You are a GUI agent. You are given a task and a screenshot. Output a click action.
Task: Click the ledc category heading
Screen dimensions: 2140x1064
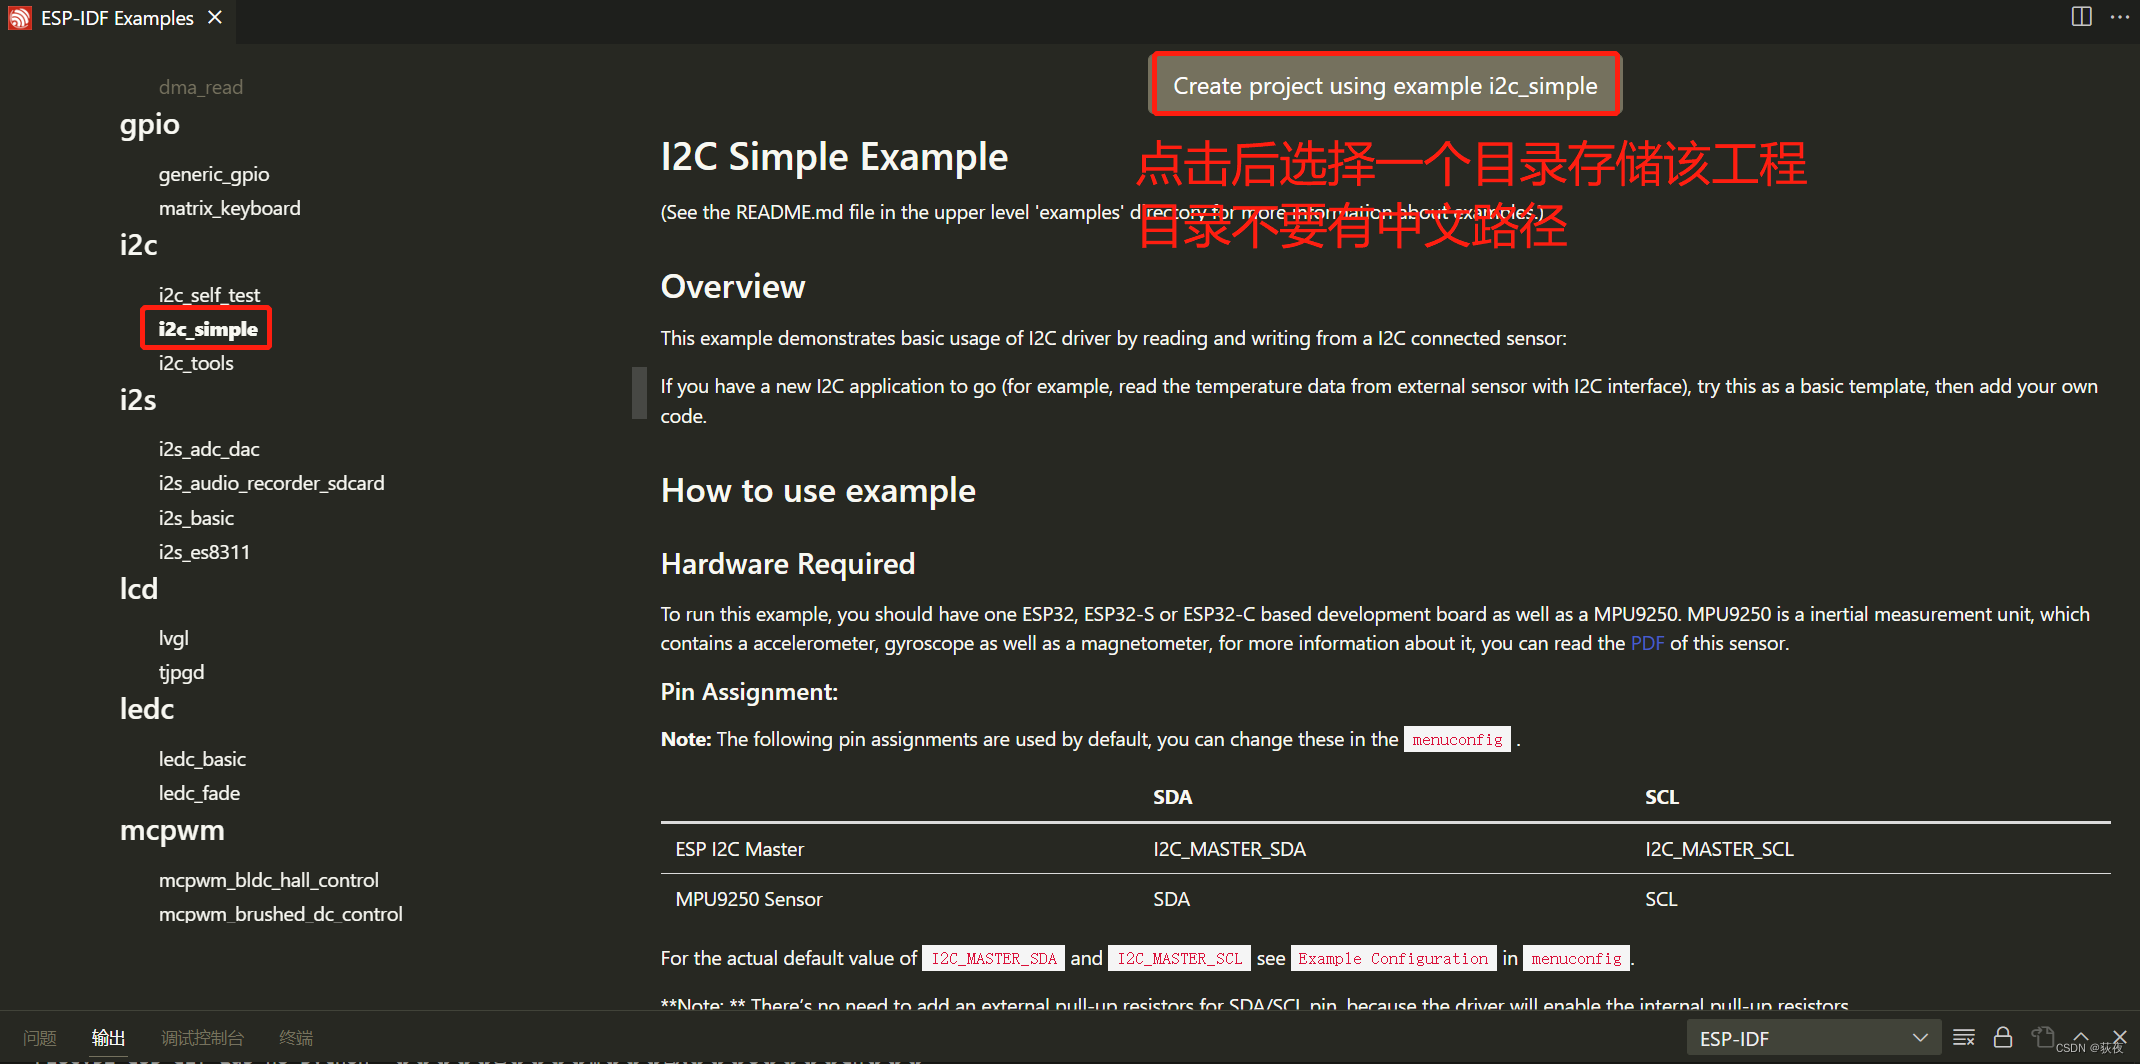click(147, 709)
